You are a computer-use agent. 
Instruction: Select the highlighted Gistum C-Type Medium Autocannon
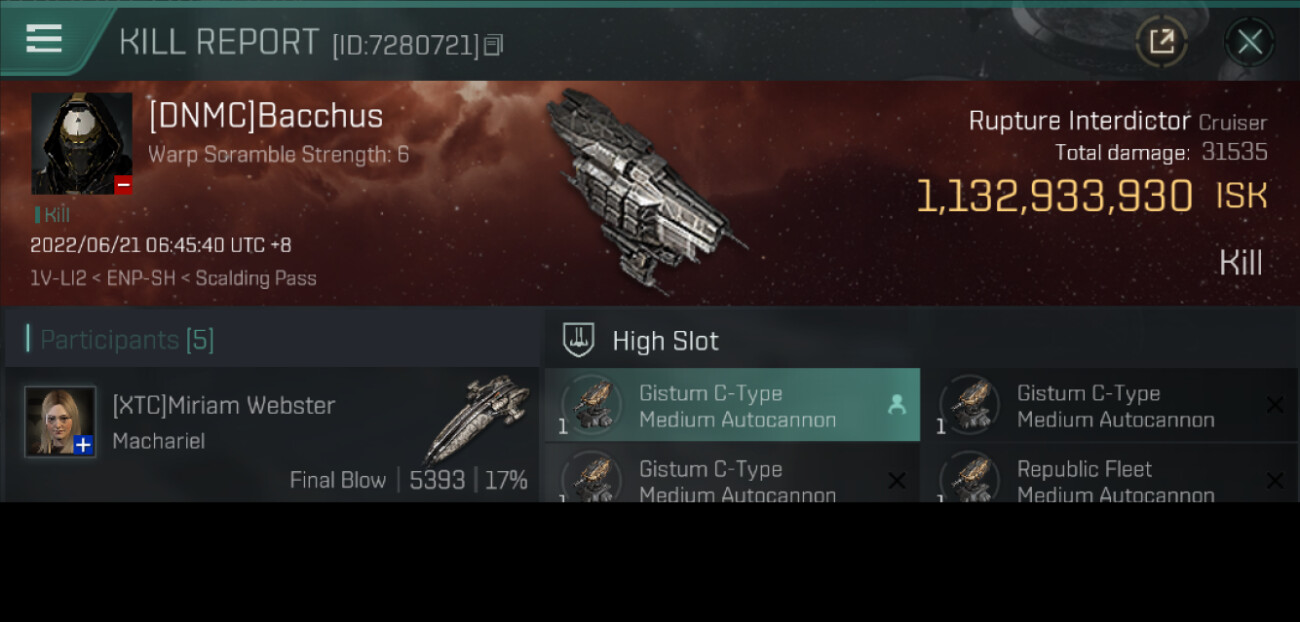click(x=732, y=405)
